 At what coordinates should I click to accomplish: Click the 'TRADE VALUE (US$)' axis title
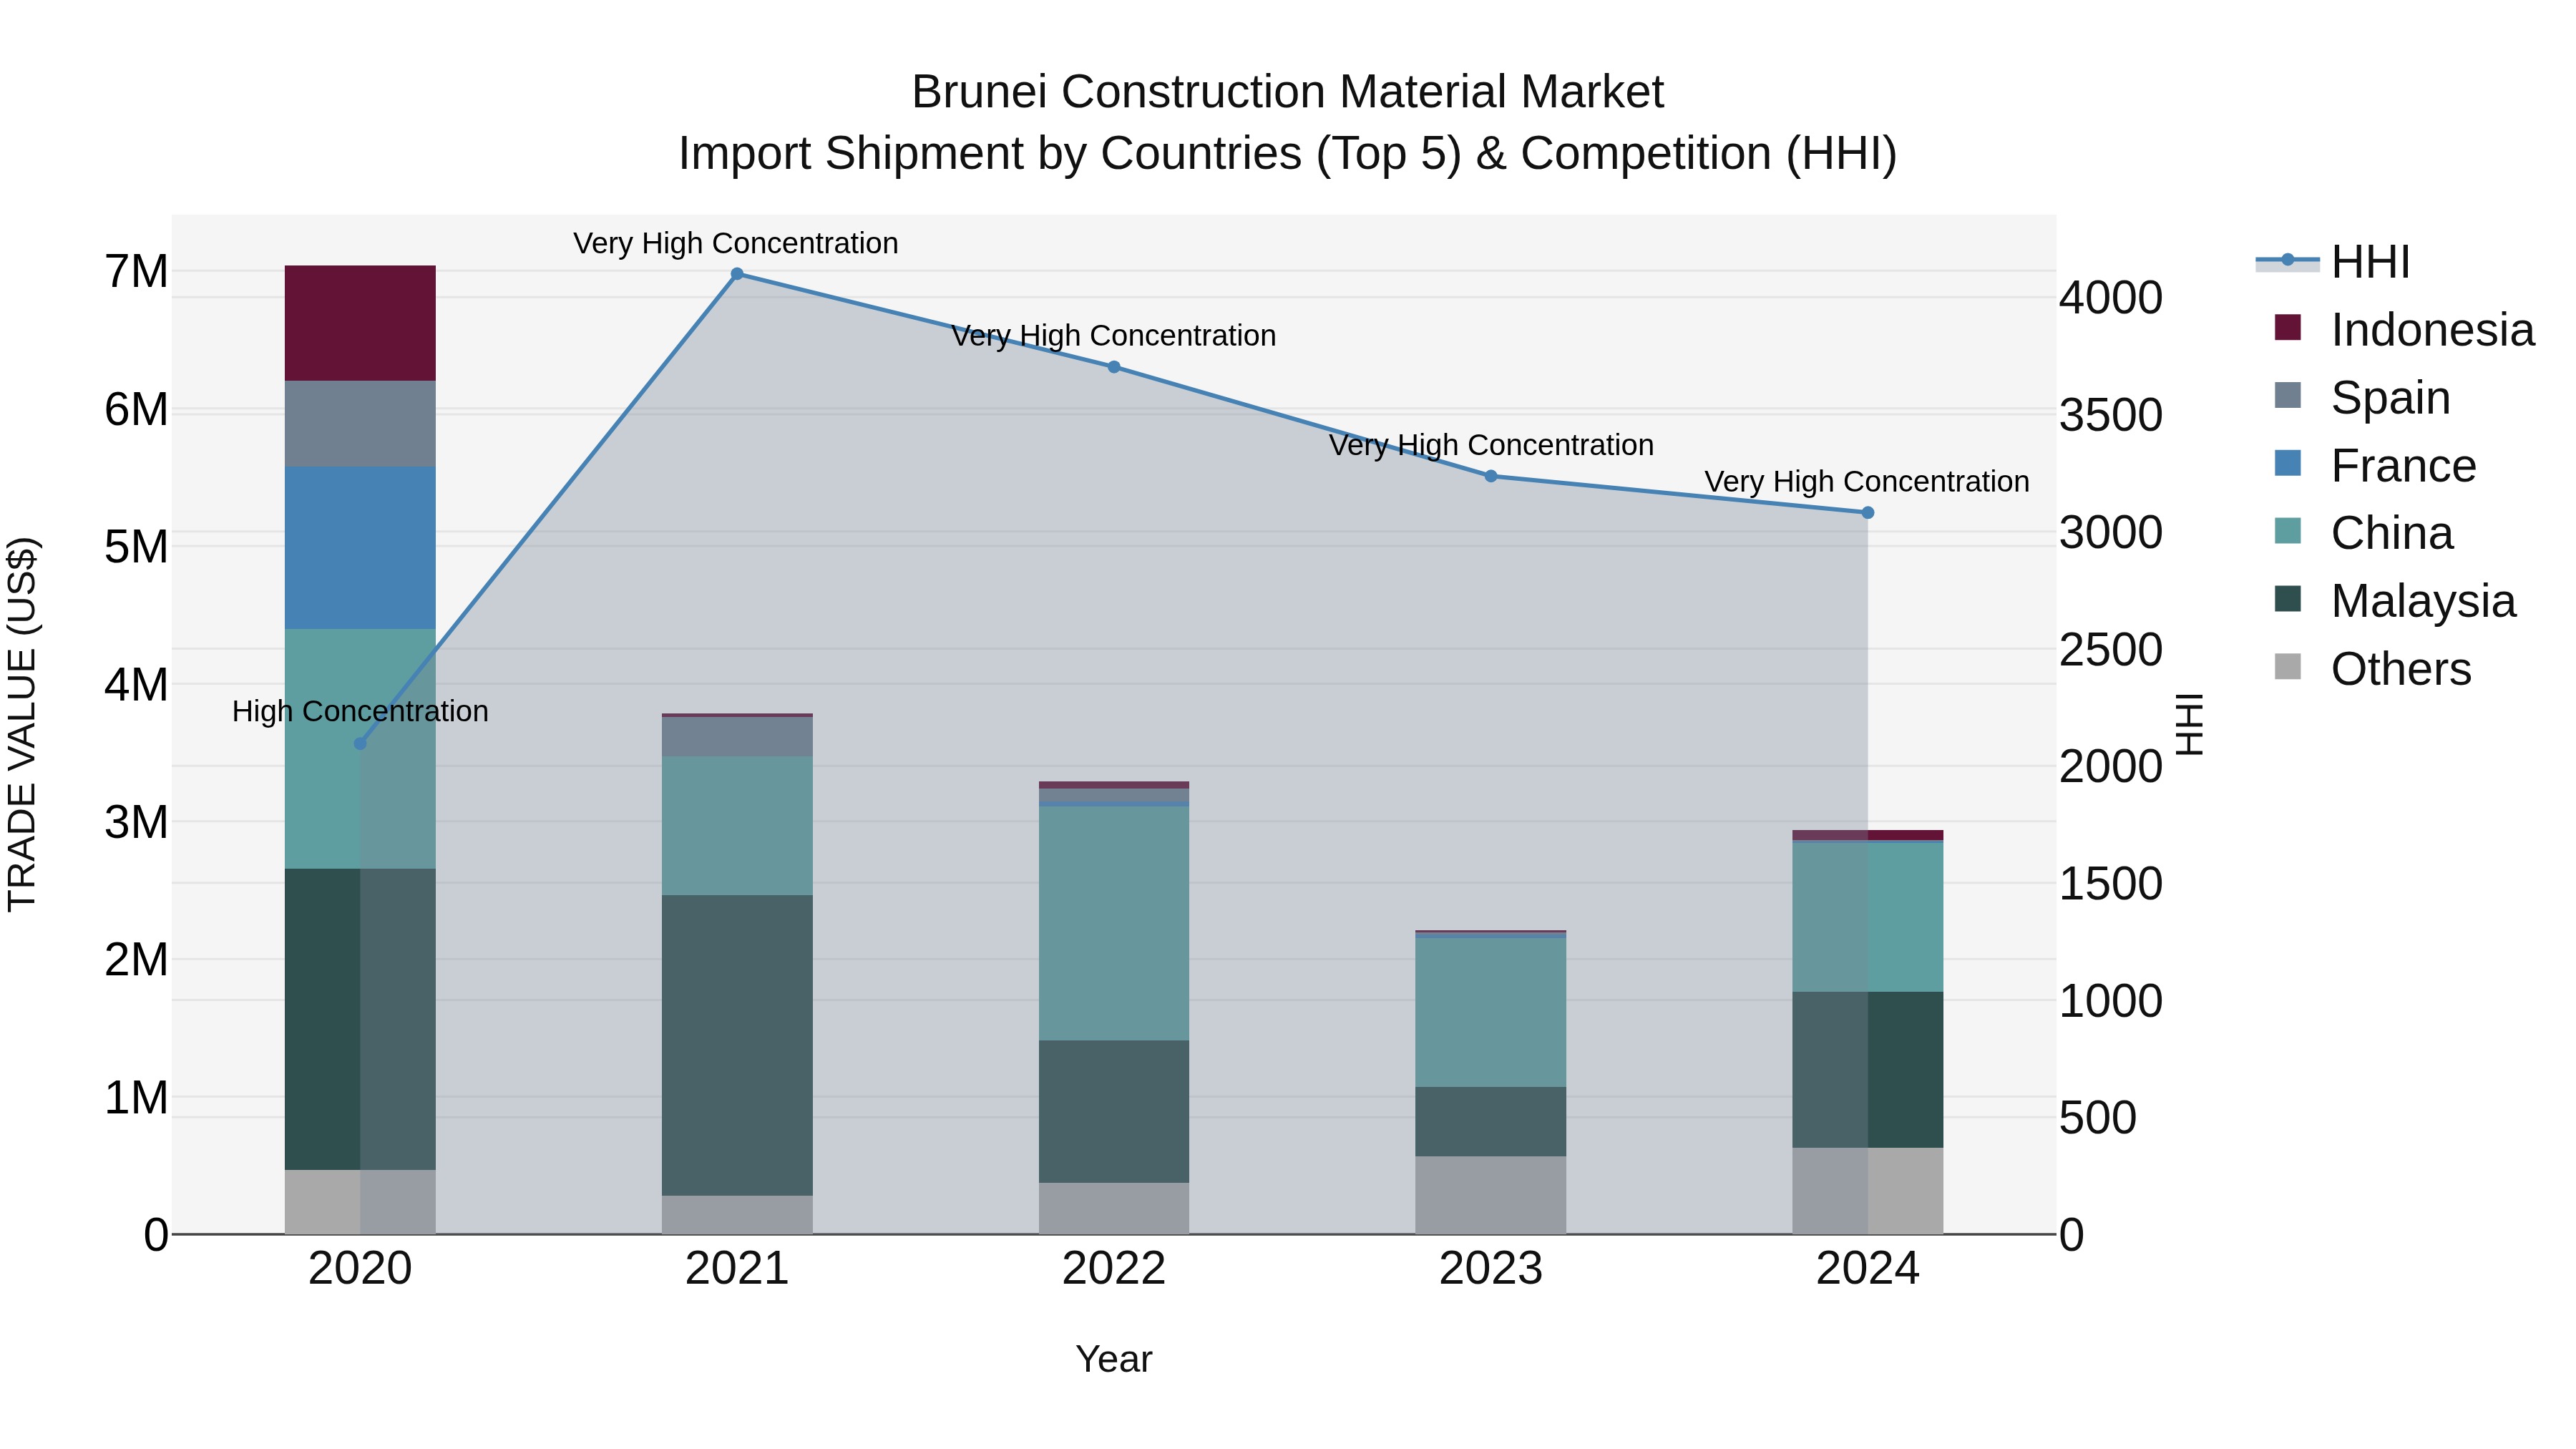click(x=22, y=725)
